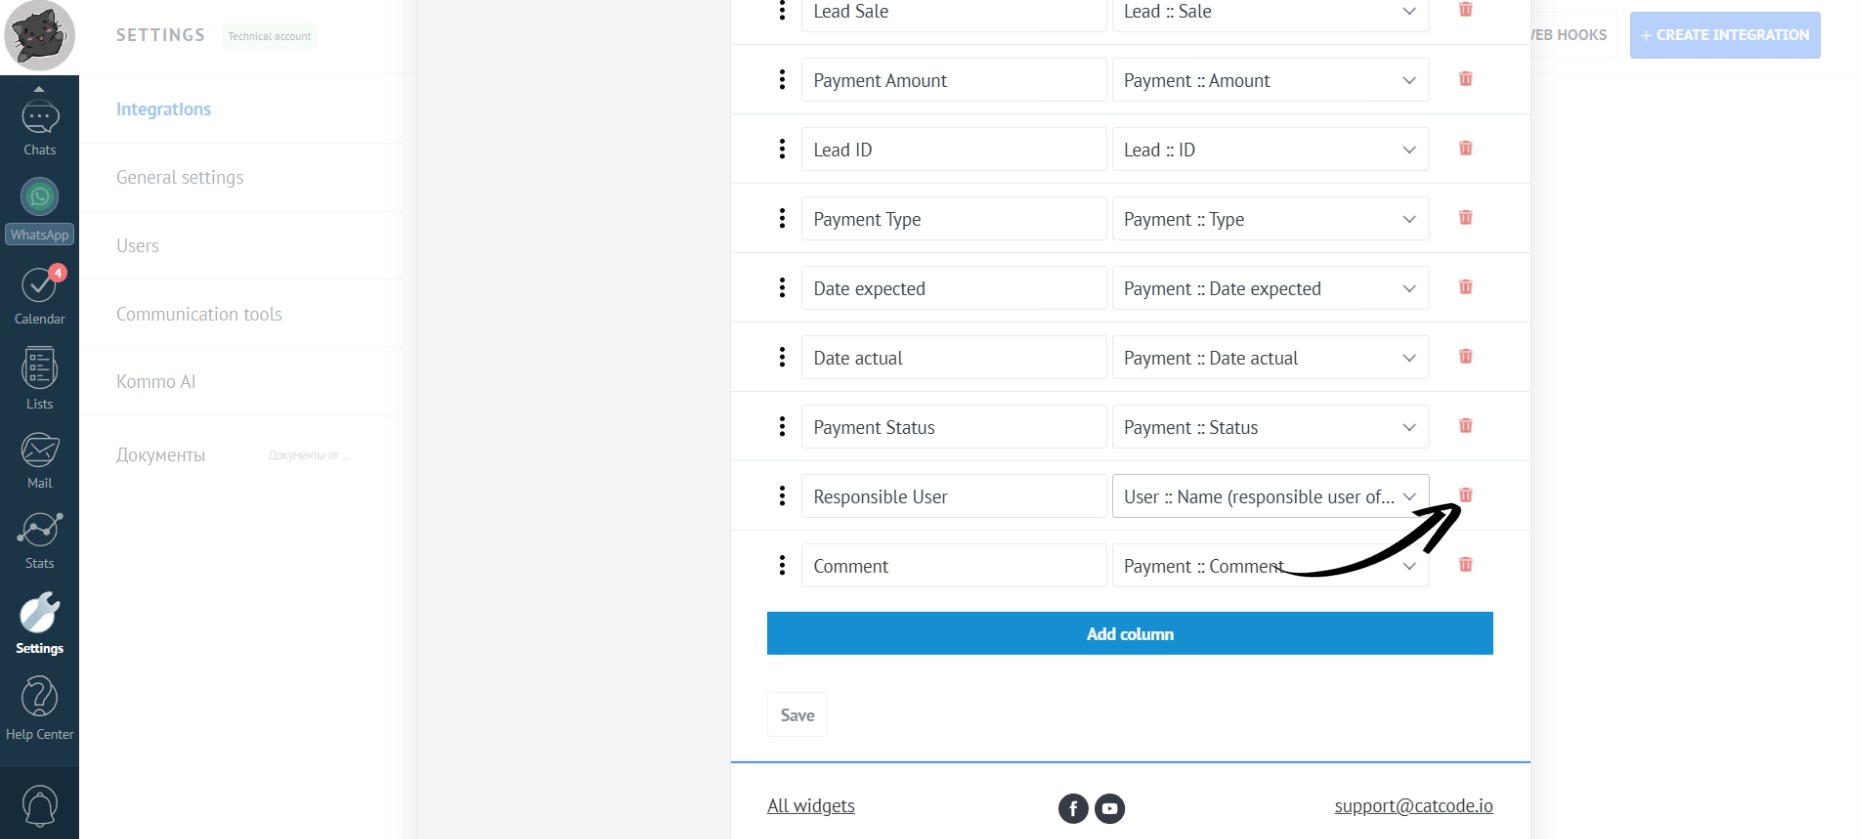The image size is (1860, 839).
Task: Follow the All widgets link
Action: (x=810, y=806)
